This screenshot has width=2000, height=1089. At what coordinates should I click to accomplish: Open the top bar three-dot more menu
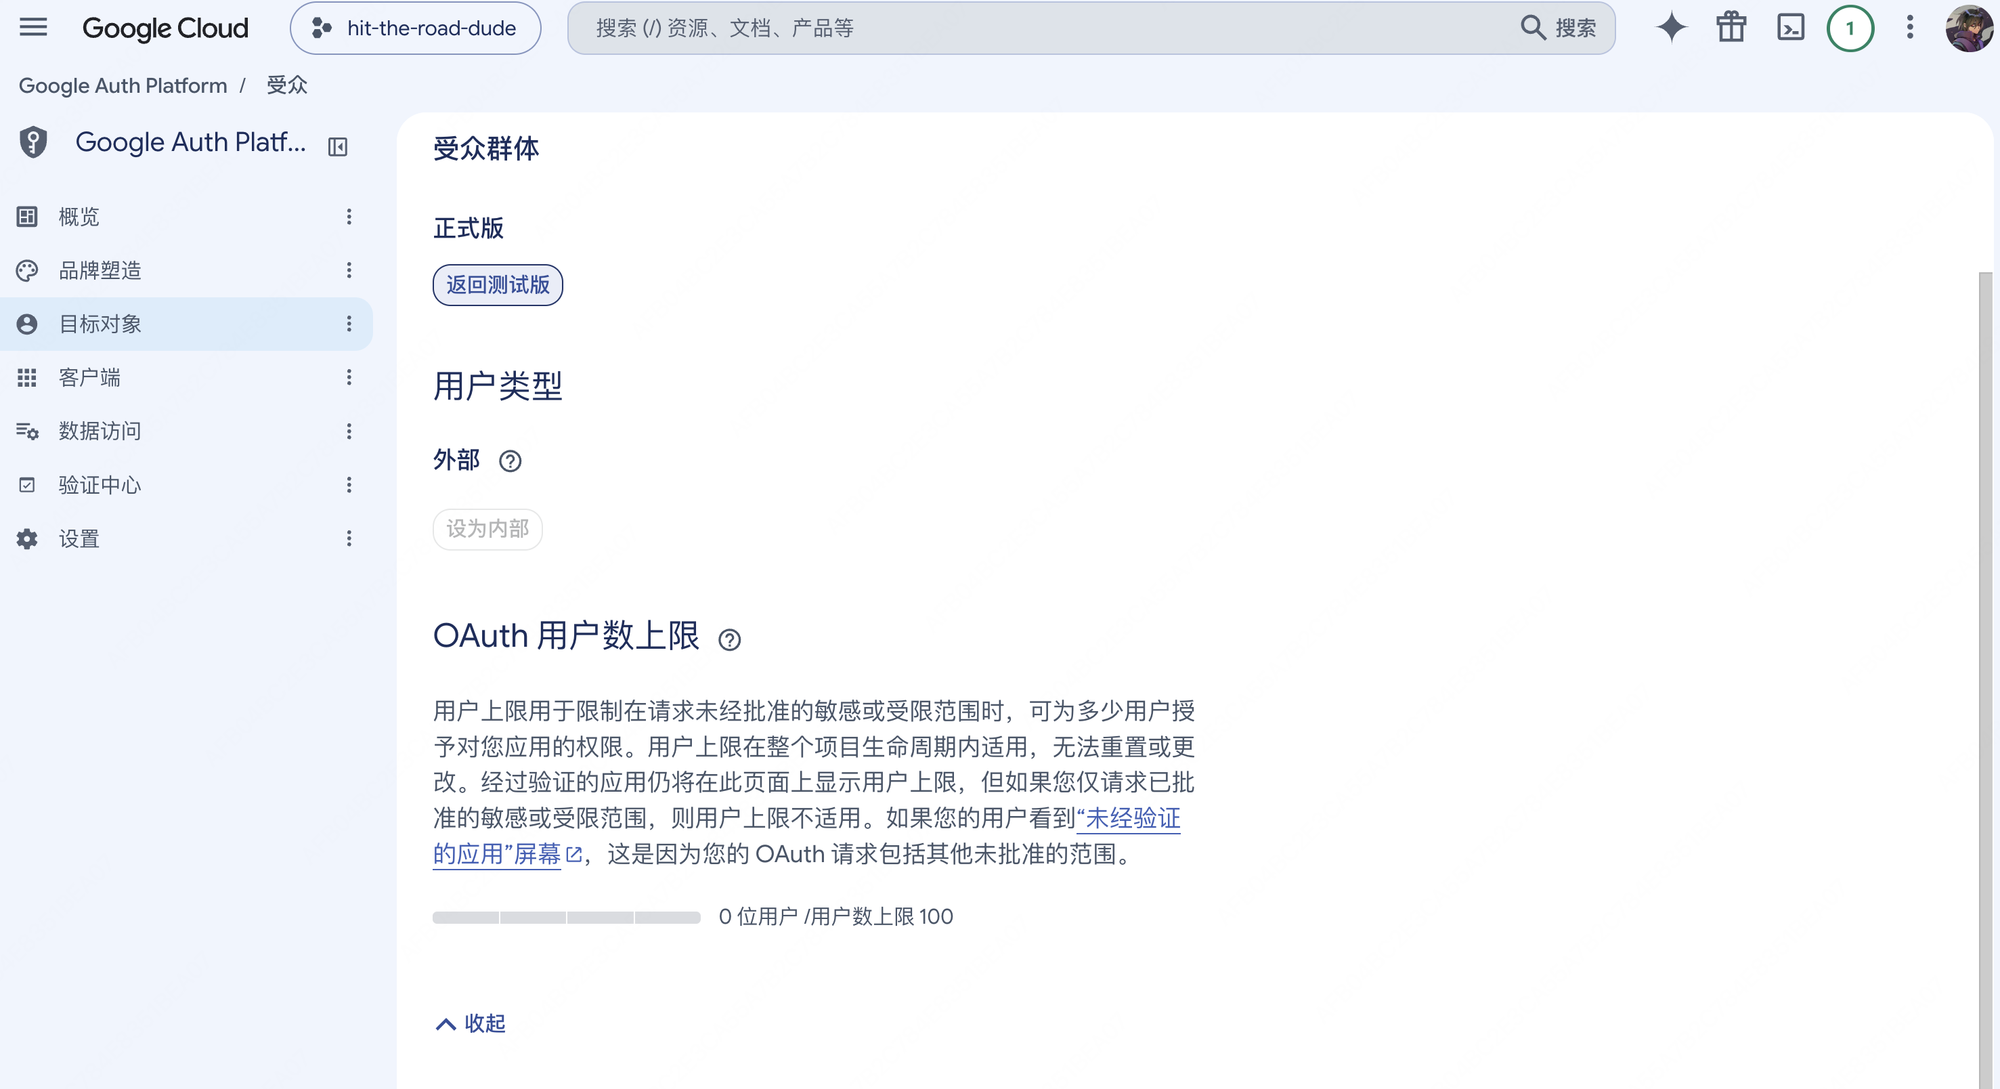(1909, 27)
